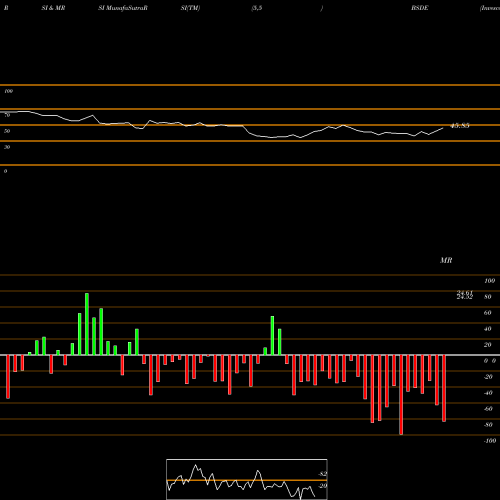
Task: Click the '-60' label on the MR axis
Action: point(488,409)
